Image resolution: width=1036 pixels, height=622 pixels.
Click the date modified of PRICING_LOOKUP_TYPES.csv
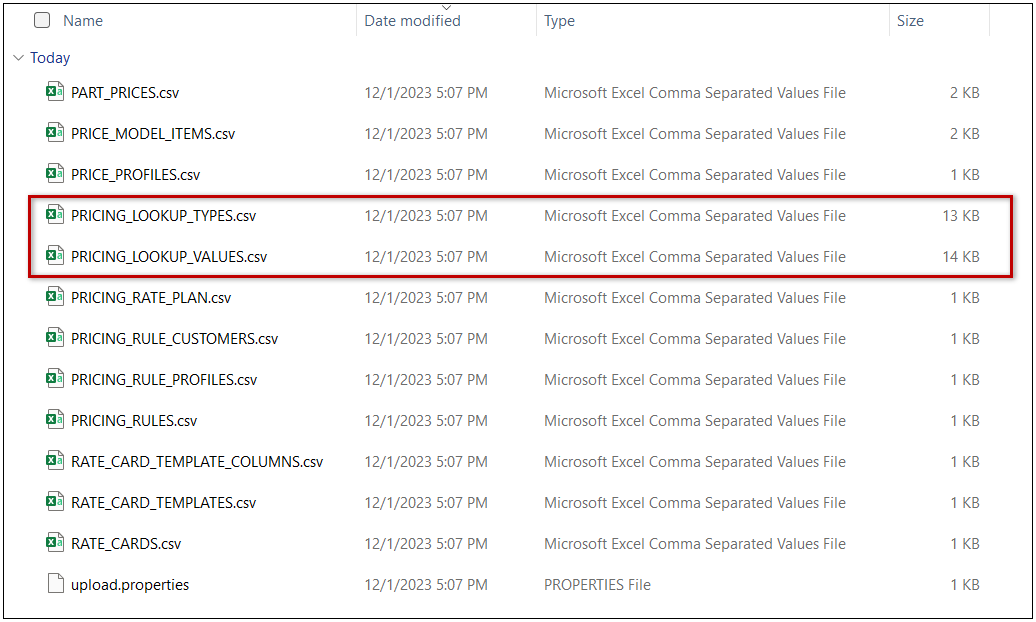coord(426,216)
